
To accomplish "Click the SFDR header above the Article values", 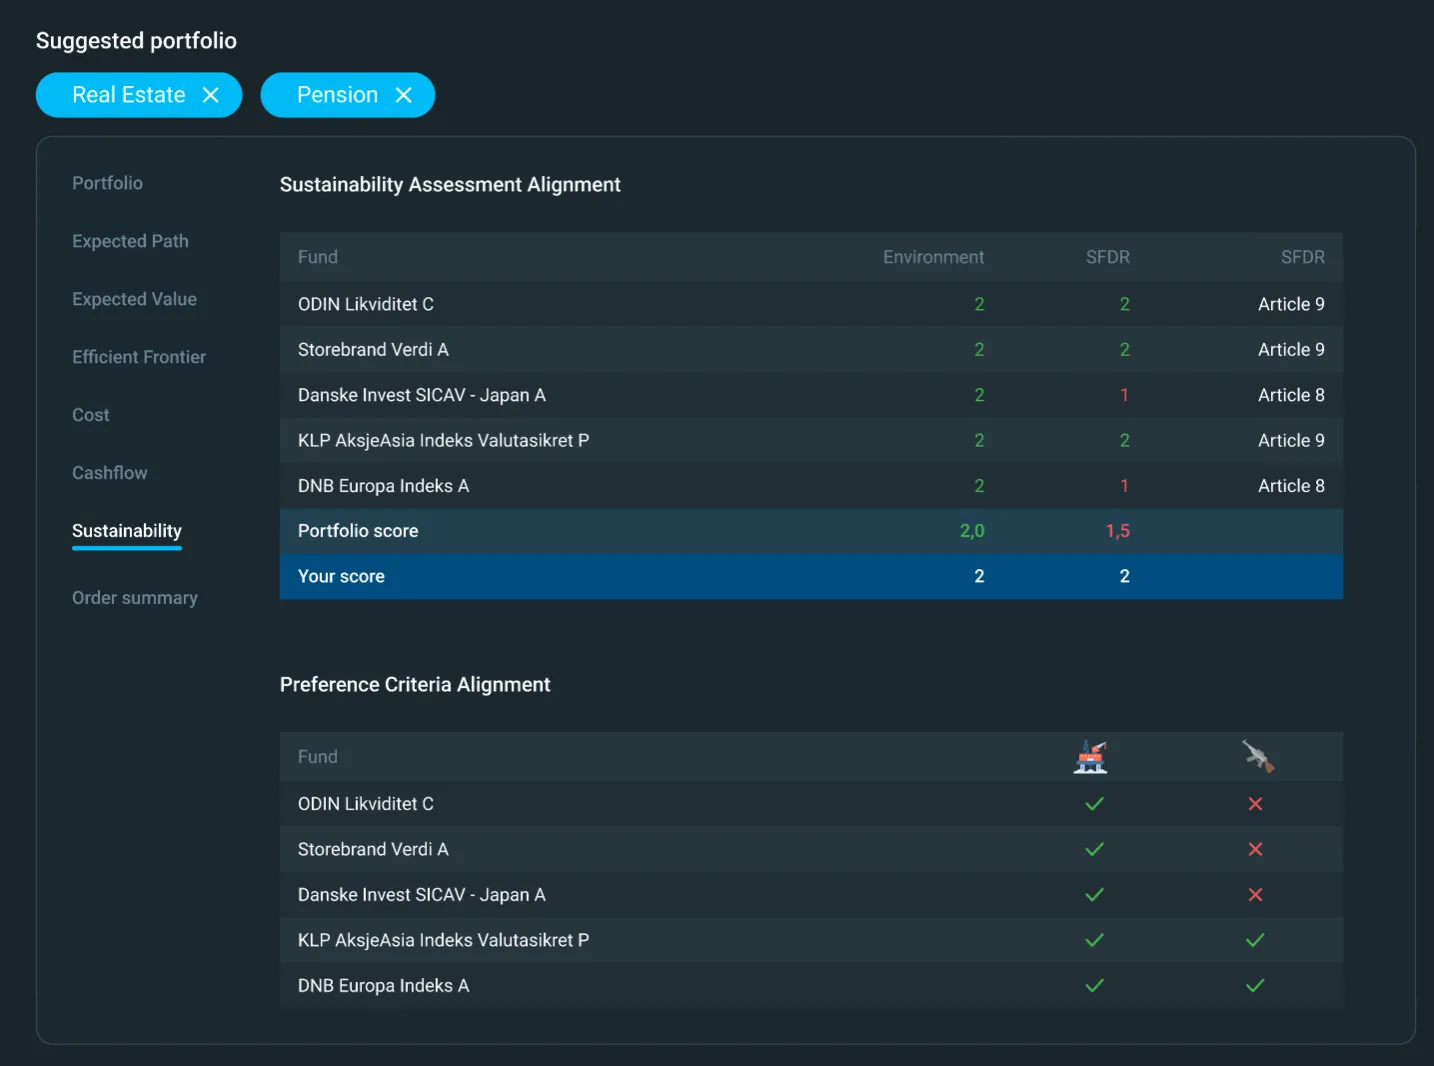I will (1303, 257).
